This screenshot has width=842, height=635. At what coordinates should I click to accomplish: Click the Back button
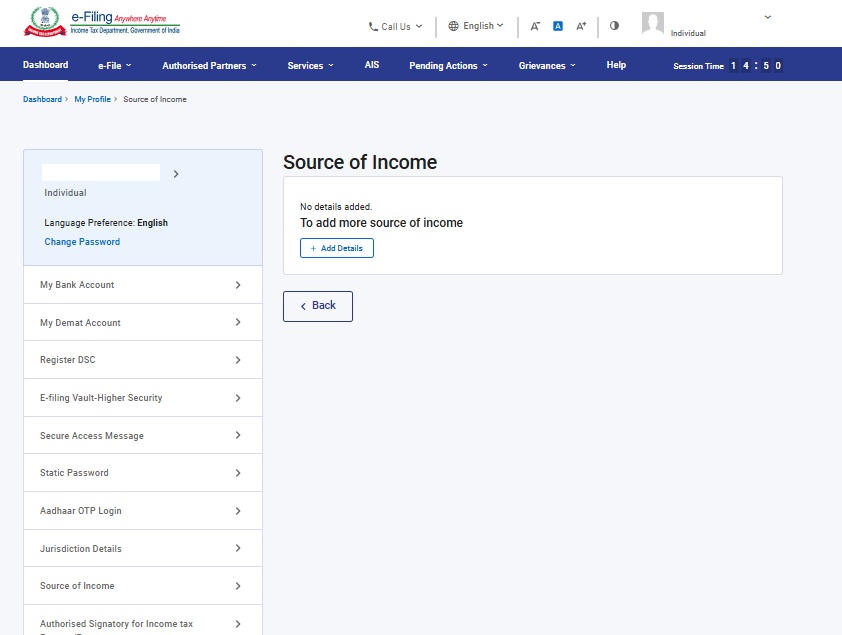(318, 306)
